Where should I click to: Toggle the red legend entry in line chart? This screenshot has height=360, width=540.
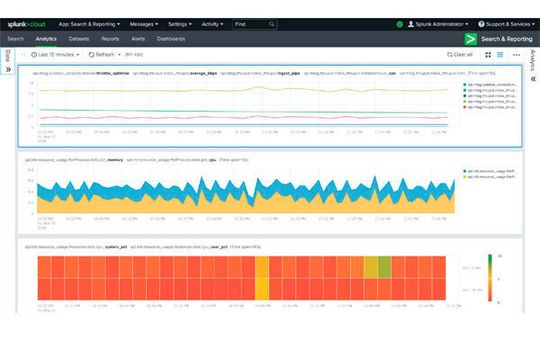490,107
